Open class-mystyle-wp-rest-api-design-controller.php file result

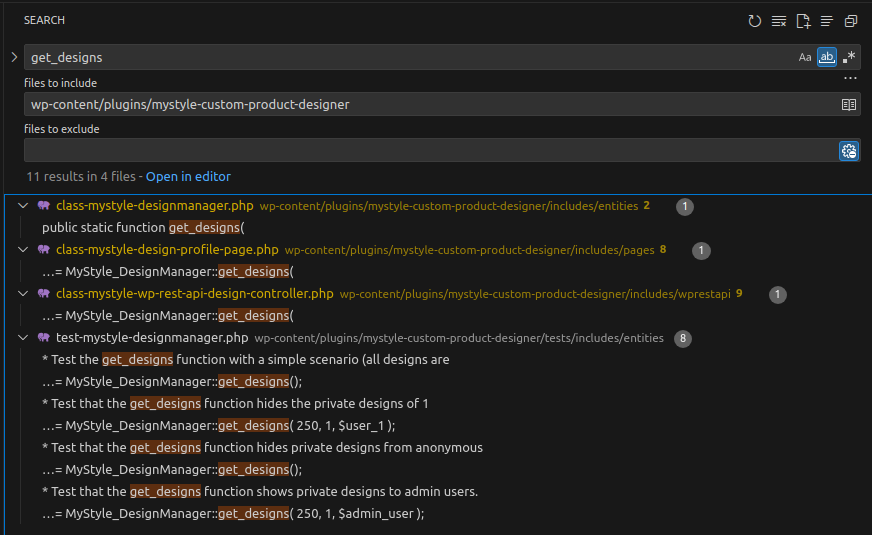pyautogui.click(x=194, y=294)
